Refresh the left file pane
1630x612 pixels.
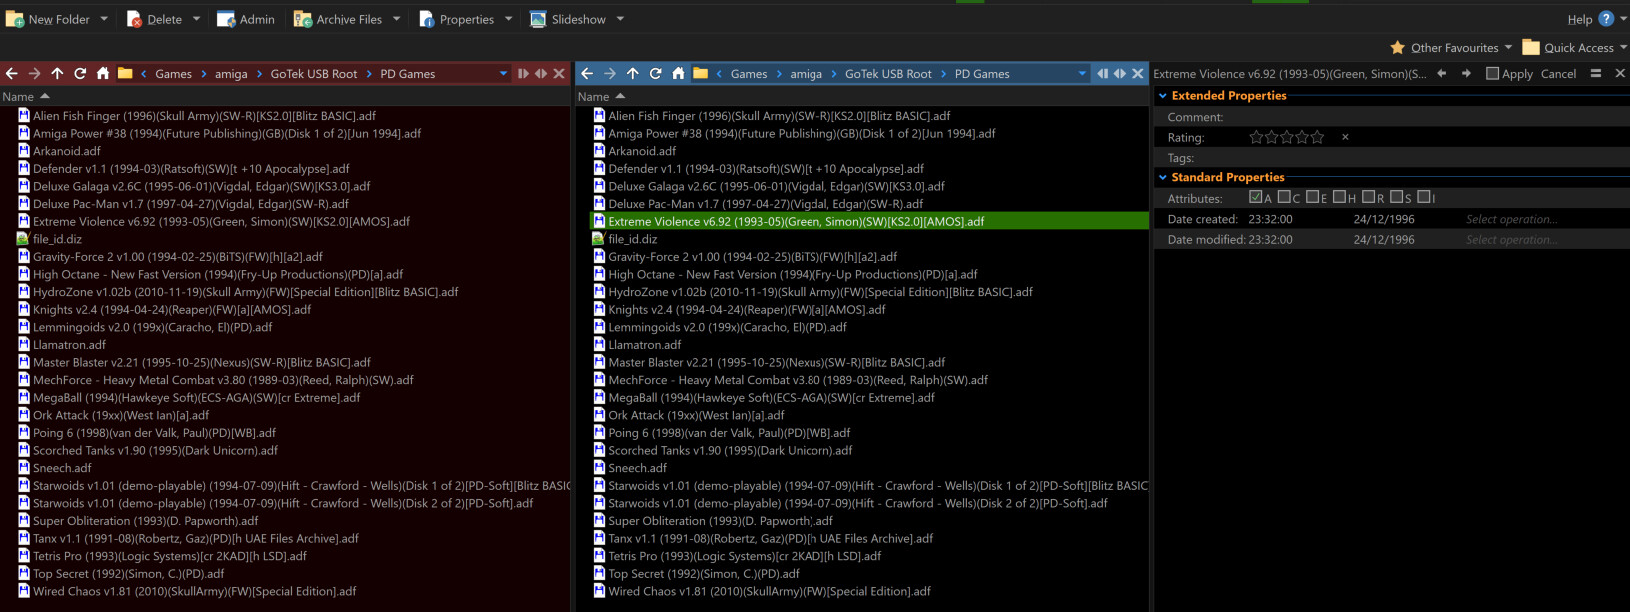click(x=80, y=73)
